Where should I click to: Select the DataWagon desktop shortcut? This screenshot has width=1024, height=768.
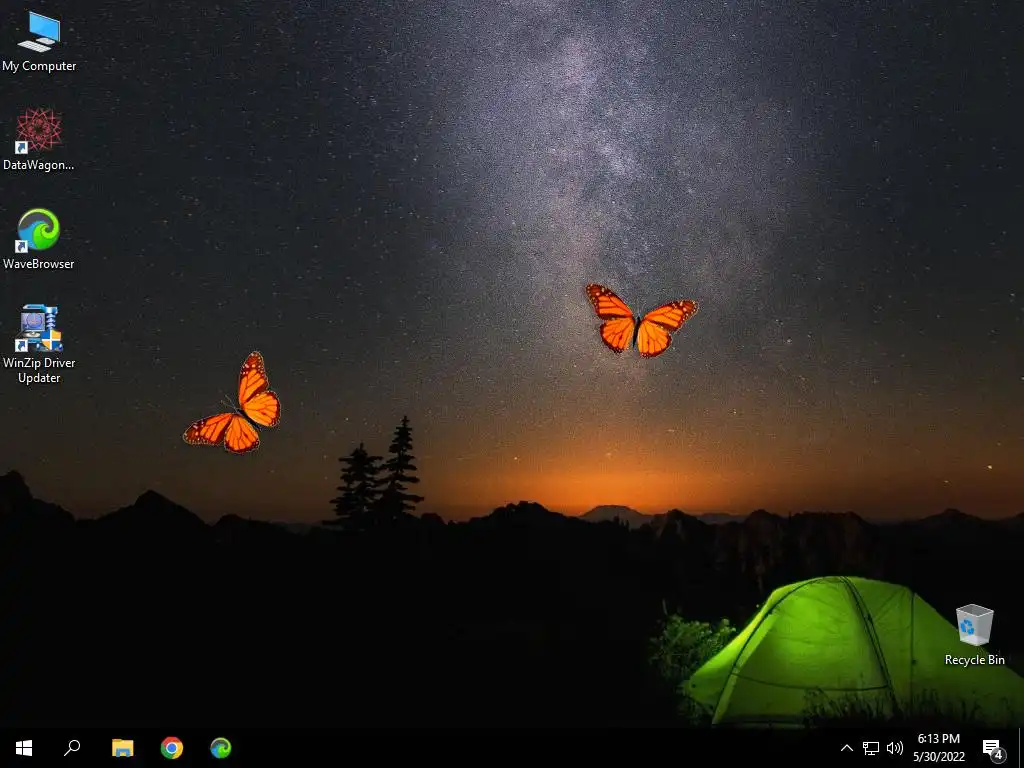tap(39, 140)
